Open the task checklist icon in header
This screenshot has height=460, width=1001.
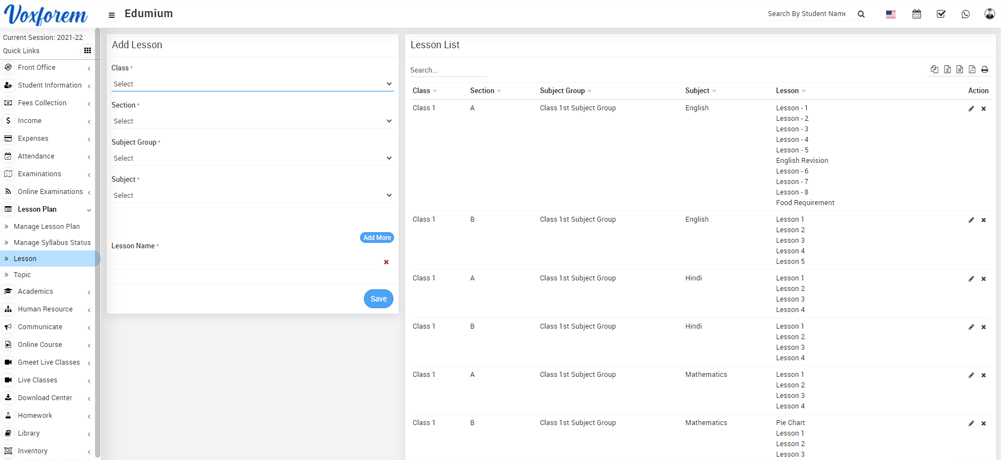coord(941,15)
